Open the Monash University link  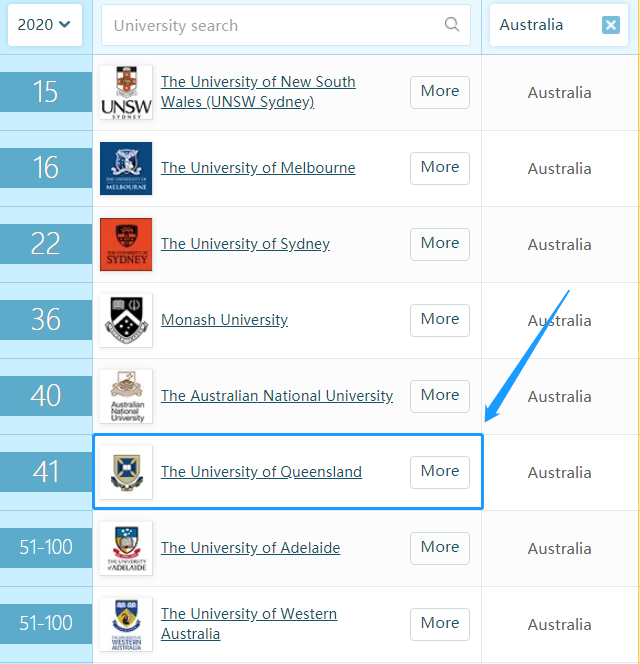(224, 320)
